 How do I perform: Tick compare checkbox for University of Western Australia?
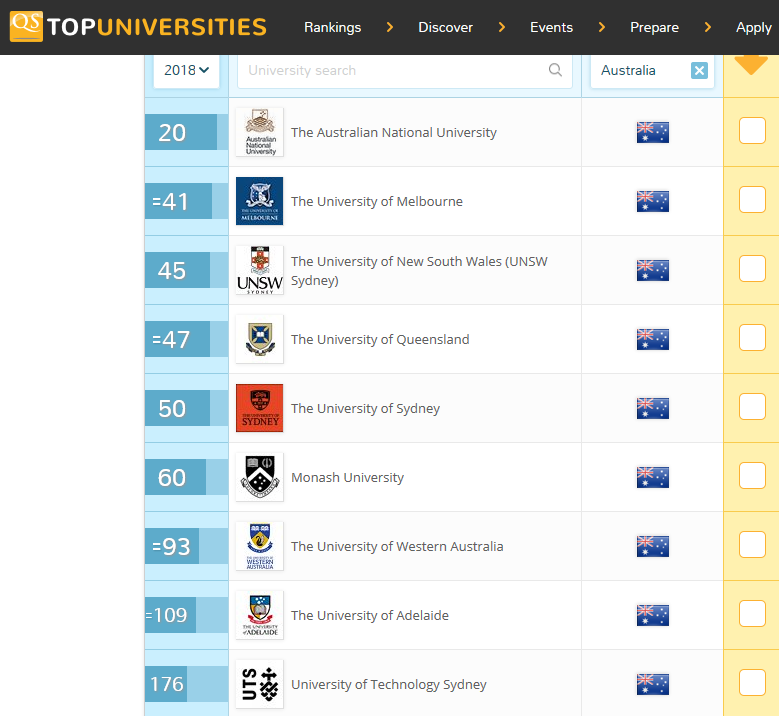pyautogui.click(x=752, y=545)
